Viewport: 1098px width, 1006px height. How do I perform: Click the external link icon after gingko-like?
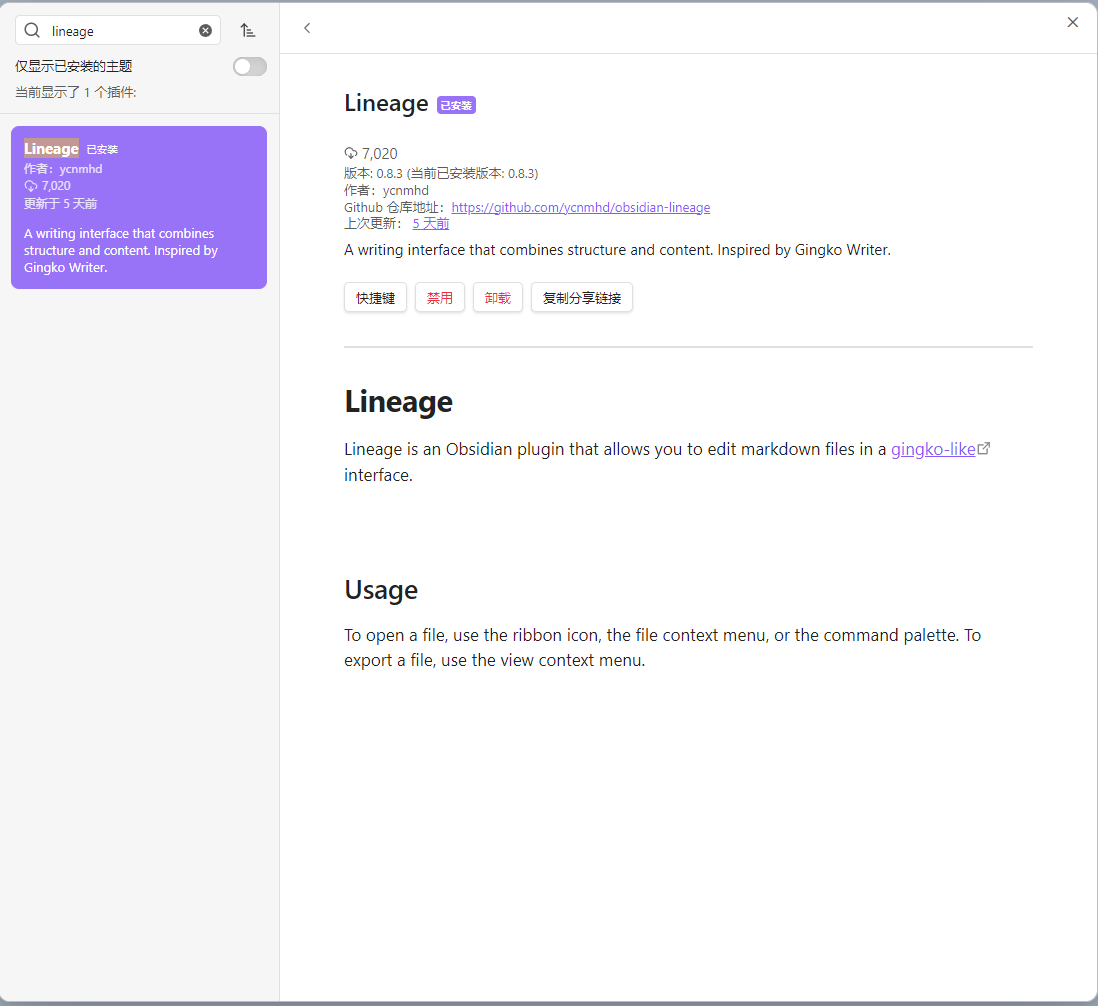click(984, 449)
